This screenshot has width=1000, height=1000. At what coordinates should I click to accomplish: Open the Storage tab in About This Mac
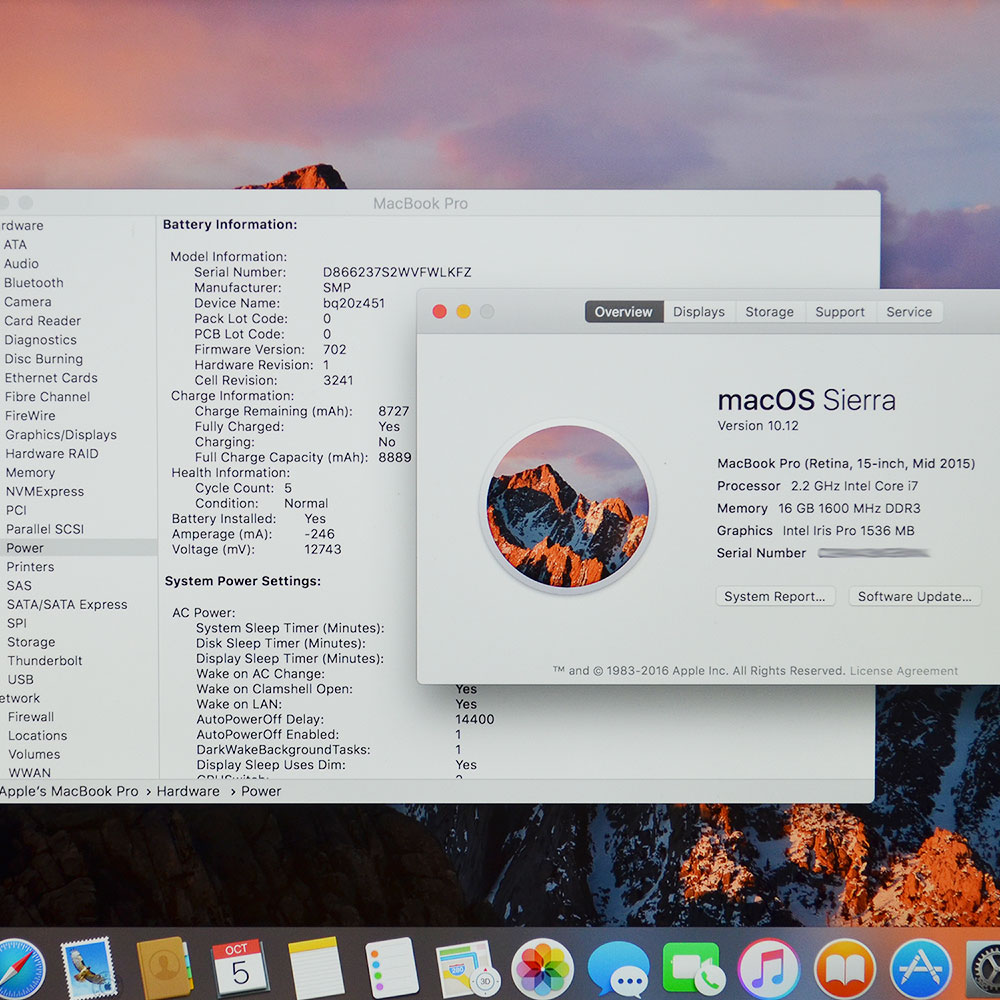(769, 312)
